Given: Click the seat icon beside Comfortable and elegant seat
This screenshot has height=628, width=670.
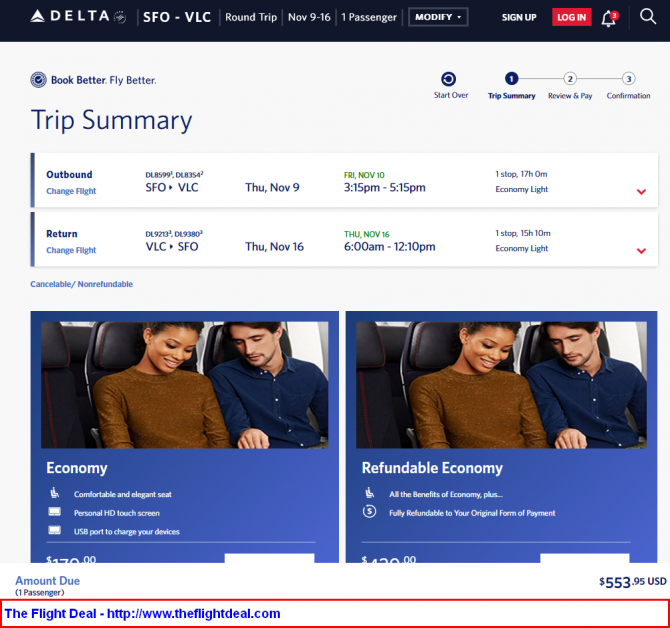Looking at the screenshot, I should [55, 493].
